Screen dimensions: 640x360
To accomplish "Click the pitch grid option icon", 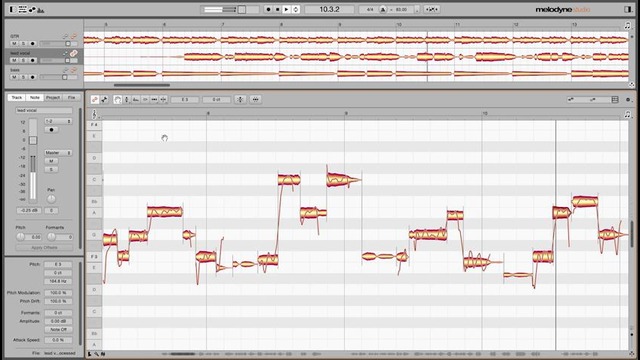I will [x=571, y=100].
